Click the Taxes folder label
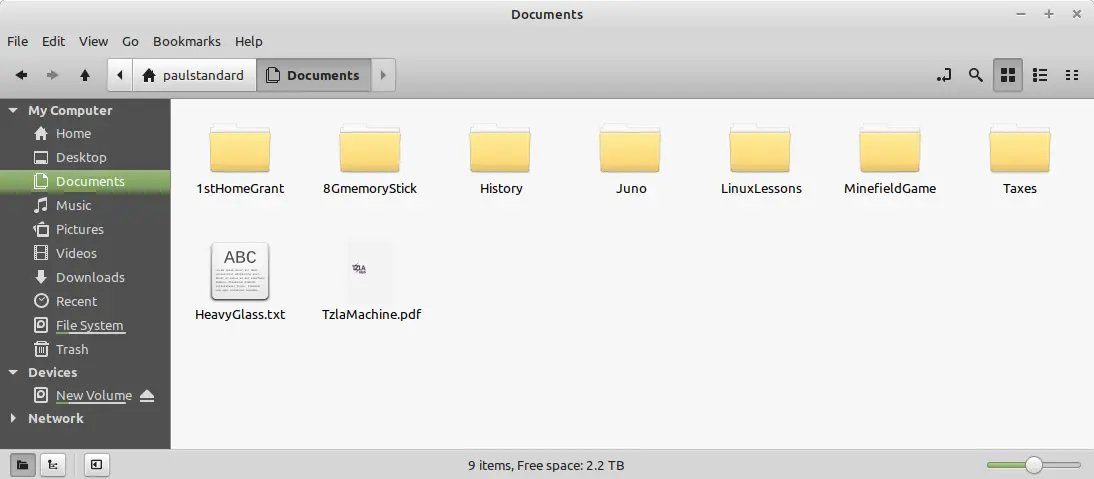The height and width of the screenshot is (479, 1094). point(1020,189)
